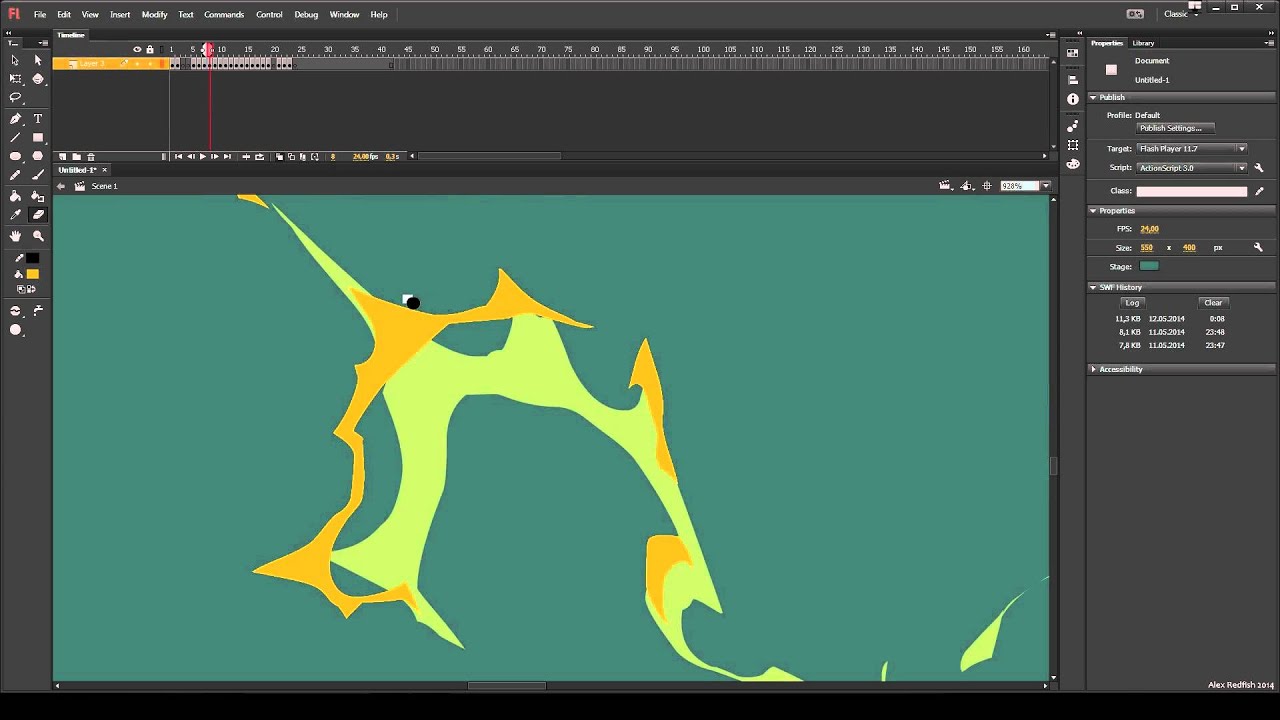
Task: Select the Hand tool
Action: 15,236
